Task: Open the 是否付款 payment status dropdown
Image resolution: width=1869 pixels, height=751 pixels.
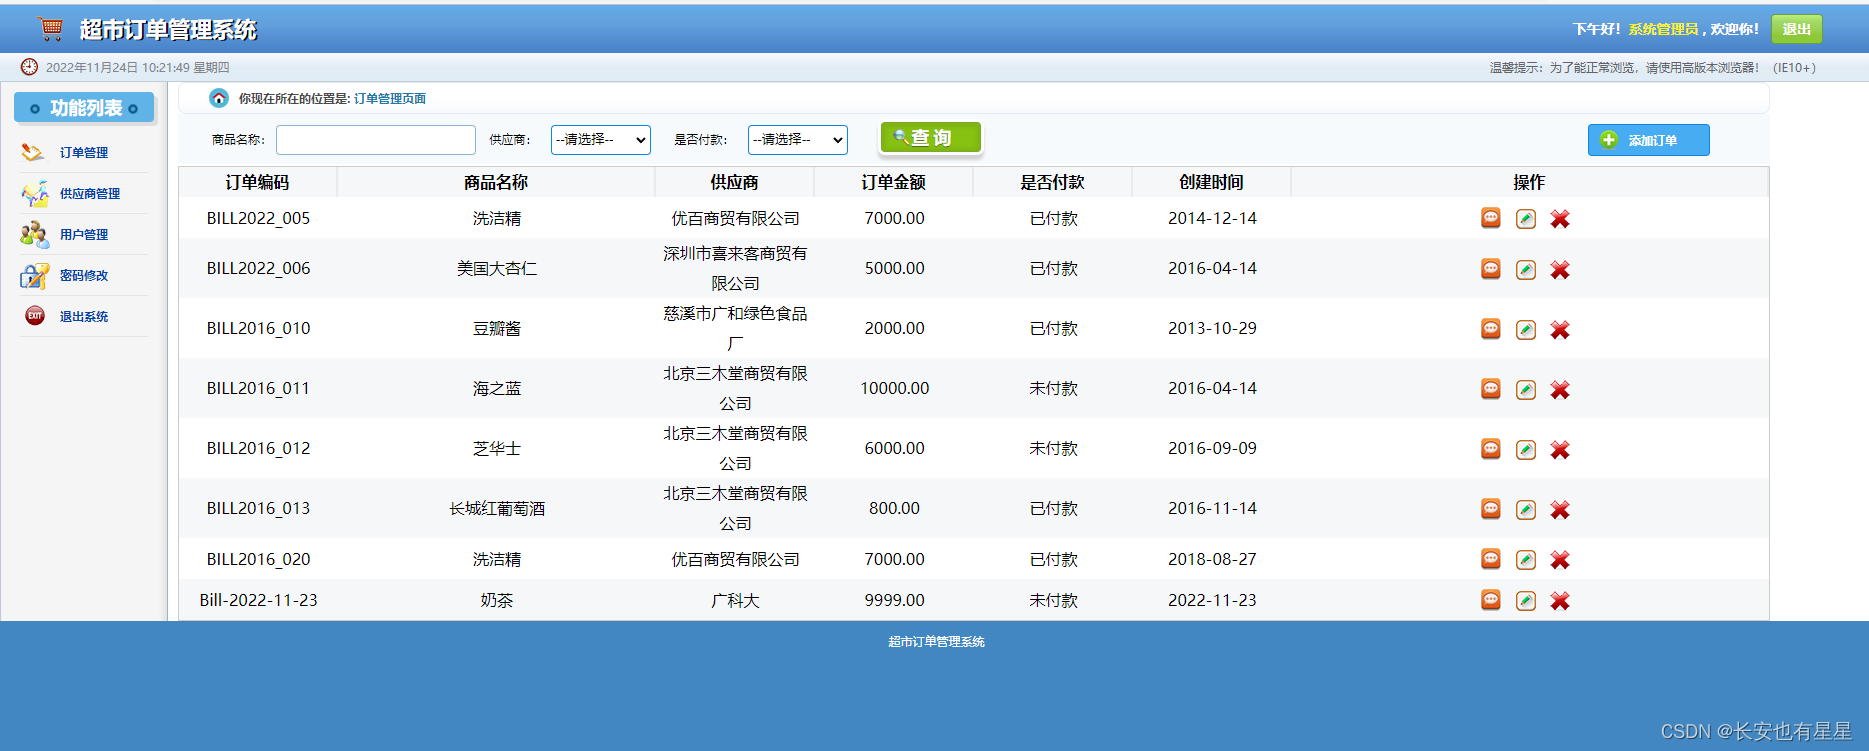Action: 798,140
